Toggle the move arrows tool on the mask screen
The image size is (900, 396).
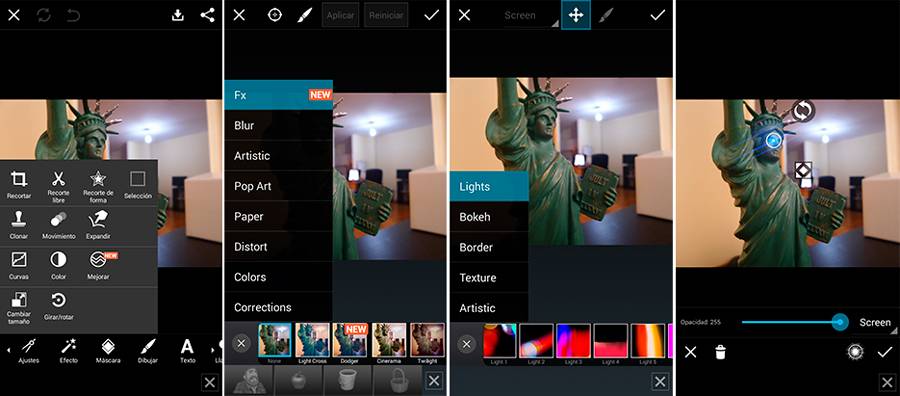[576, 15]
